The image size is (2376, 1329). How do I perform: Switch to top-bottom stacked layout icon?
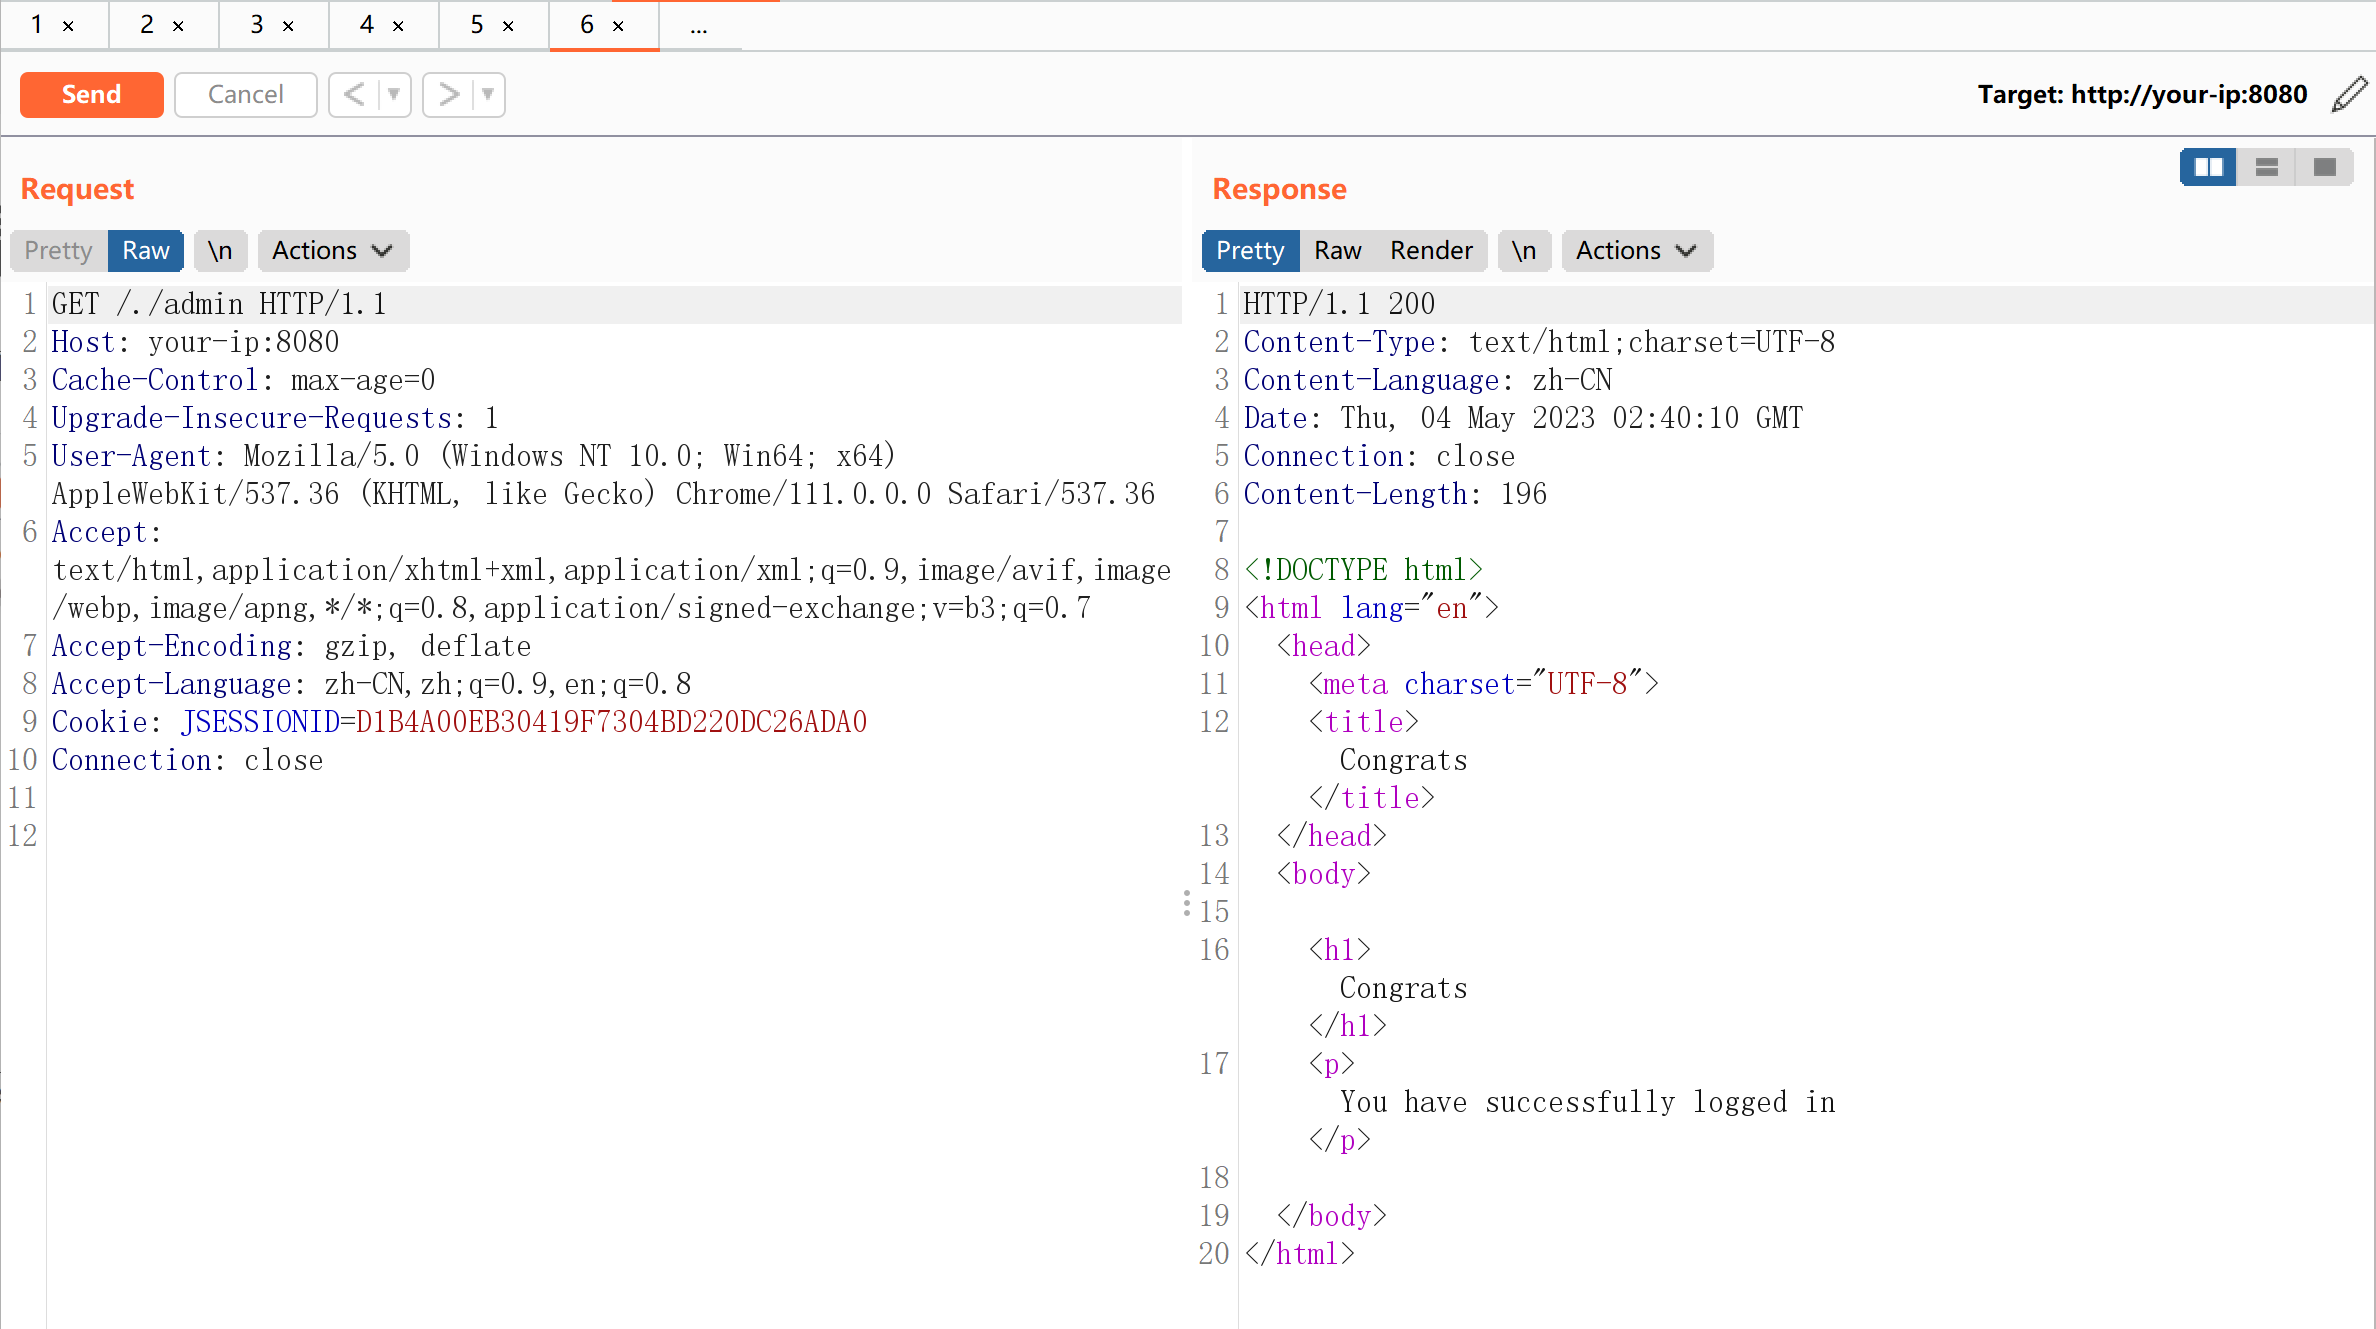pyautogui.click(x=2266, y=167)
